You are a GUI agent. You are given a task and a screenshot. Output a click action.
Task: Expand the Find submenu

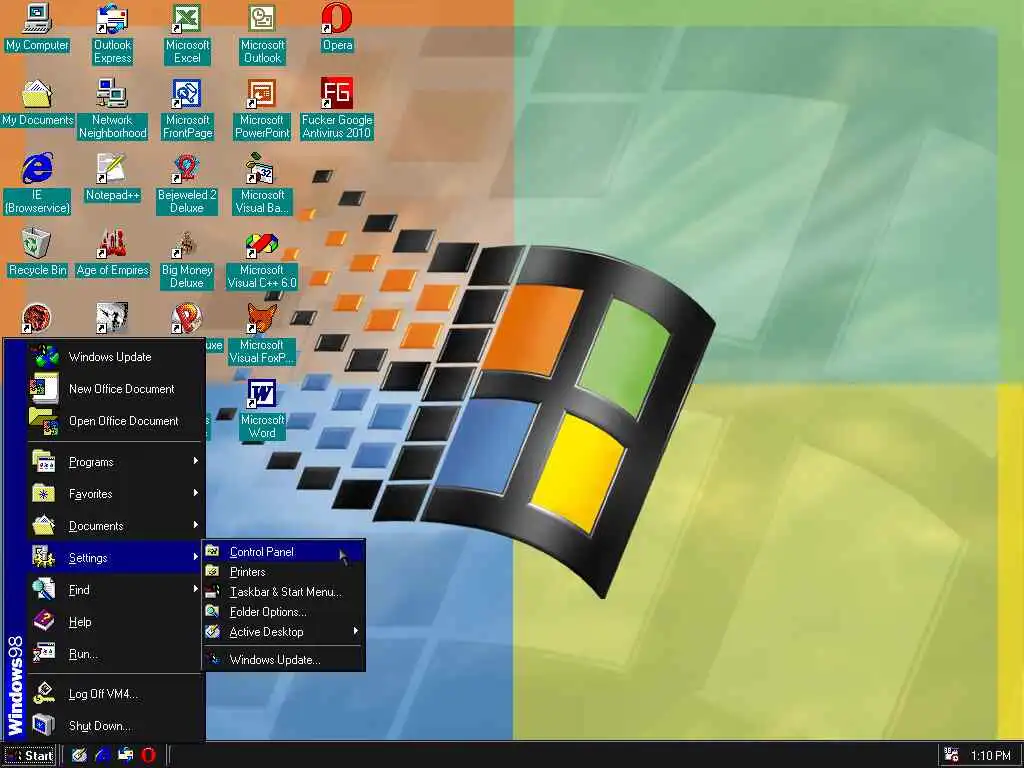[116, 590]
